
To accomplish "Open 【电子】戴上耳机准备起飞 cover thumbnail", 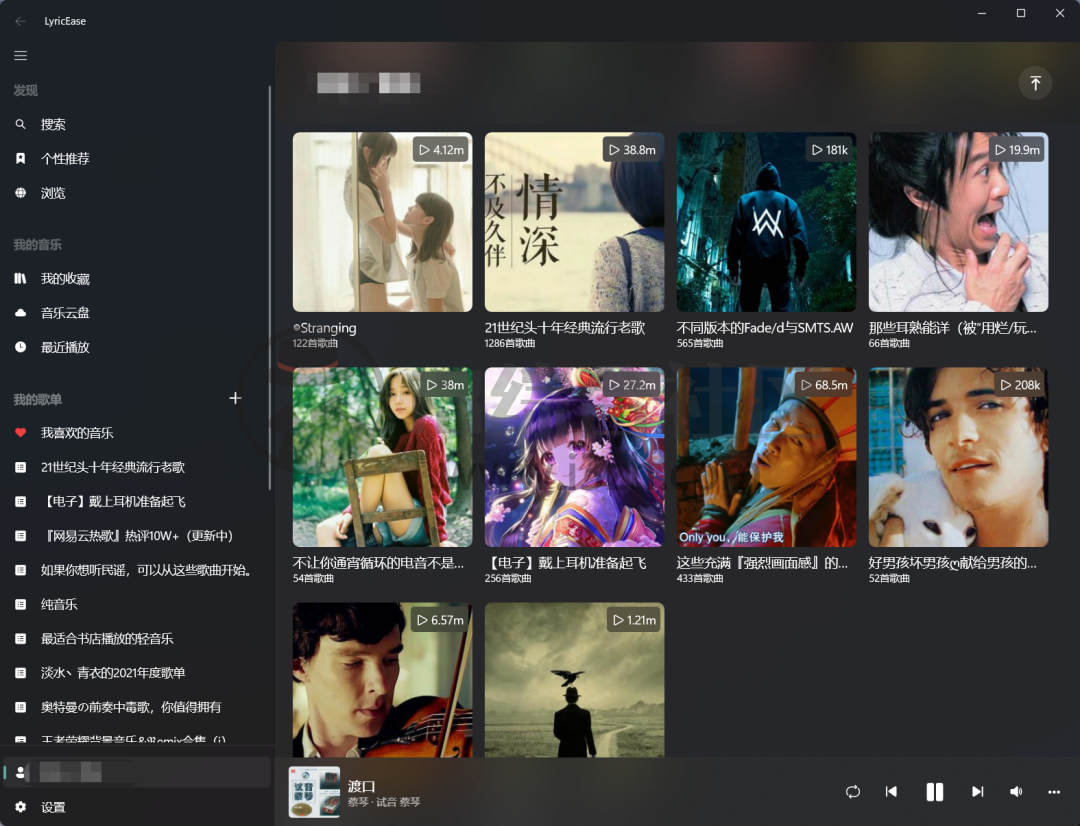I will [x=574, y=457].
